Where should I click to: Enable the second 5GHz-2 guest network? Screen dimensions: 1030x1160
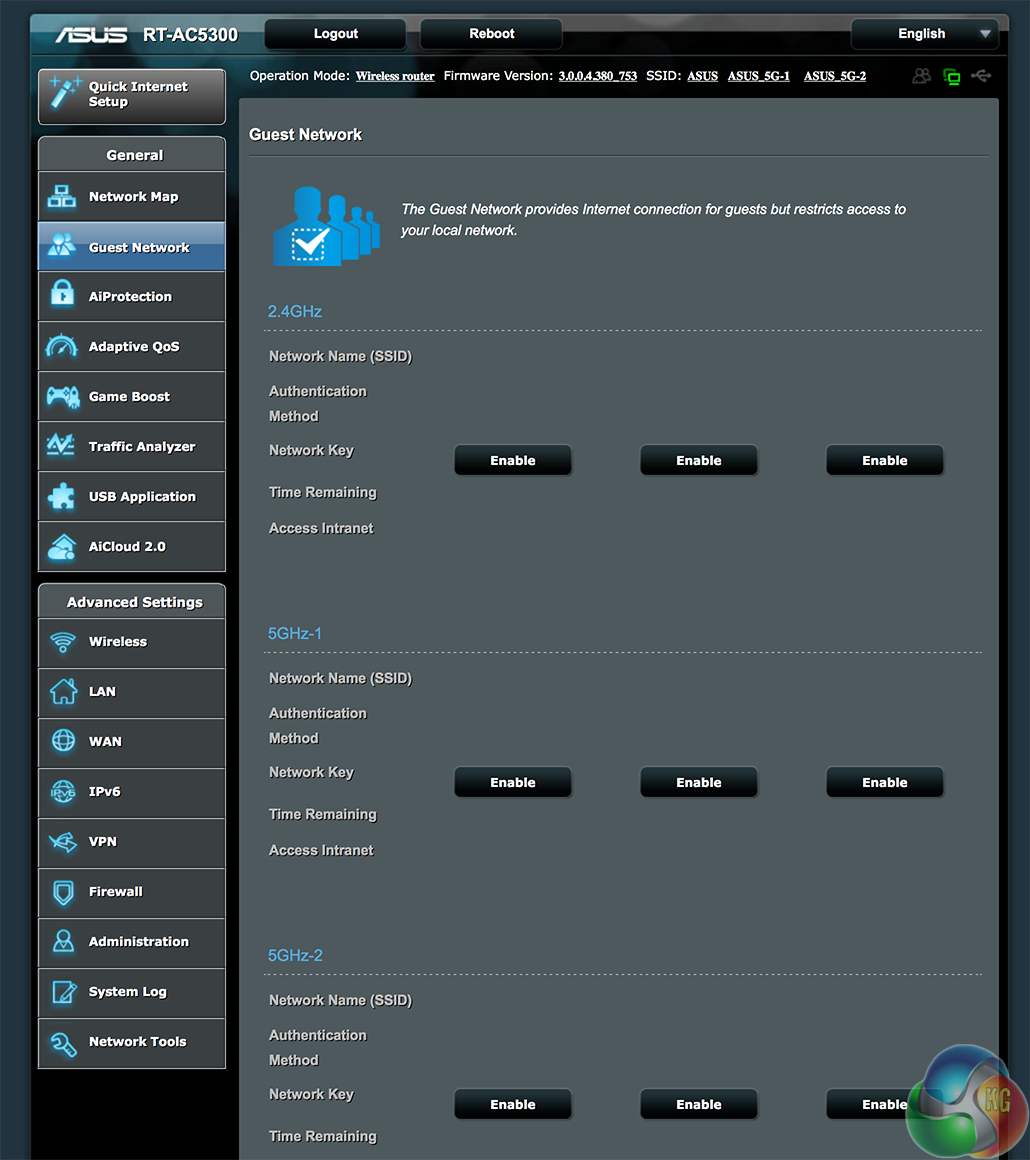[699, 1104]
